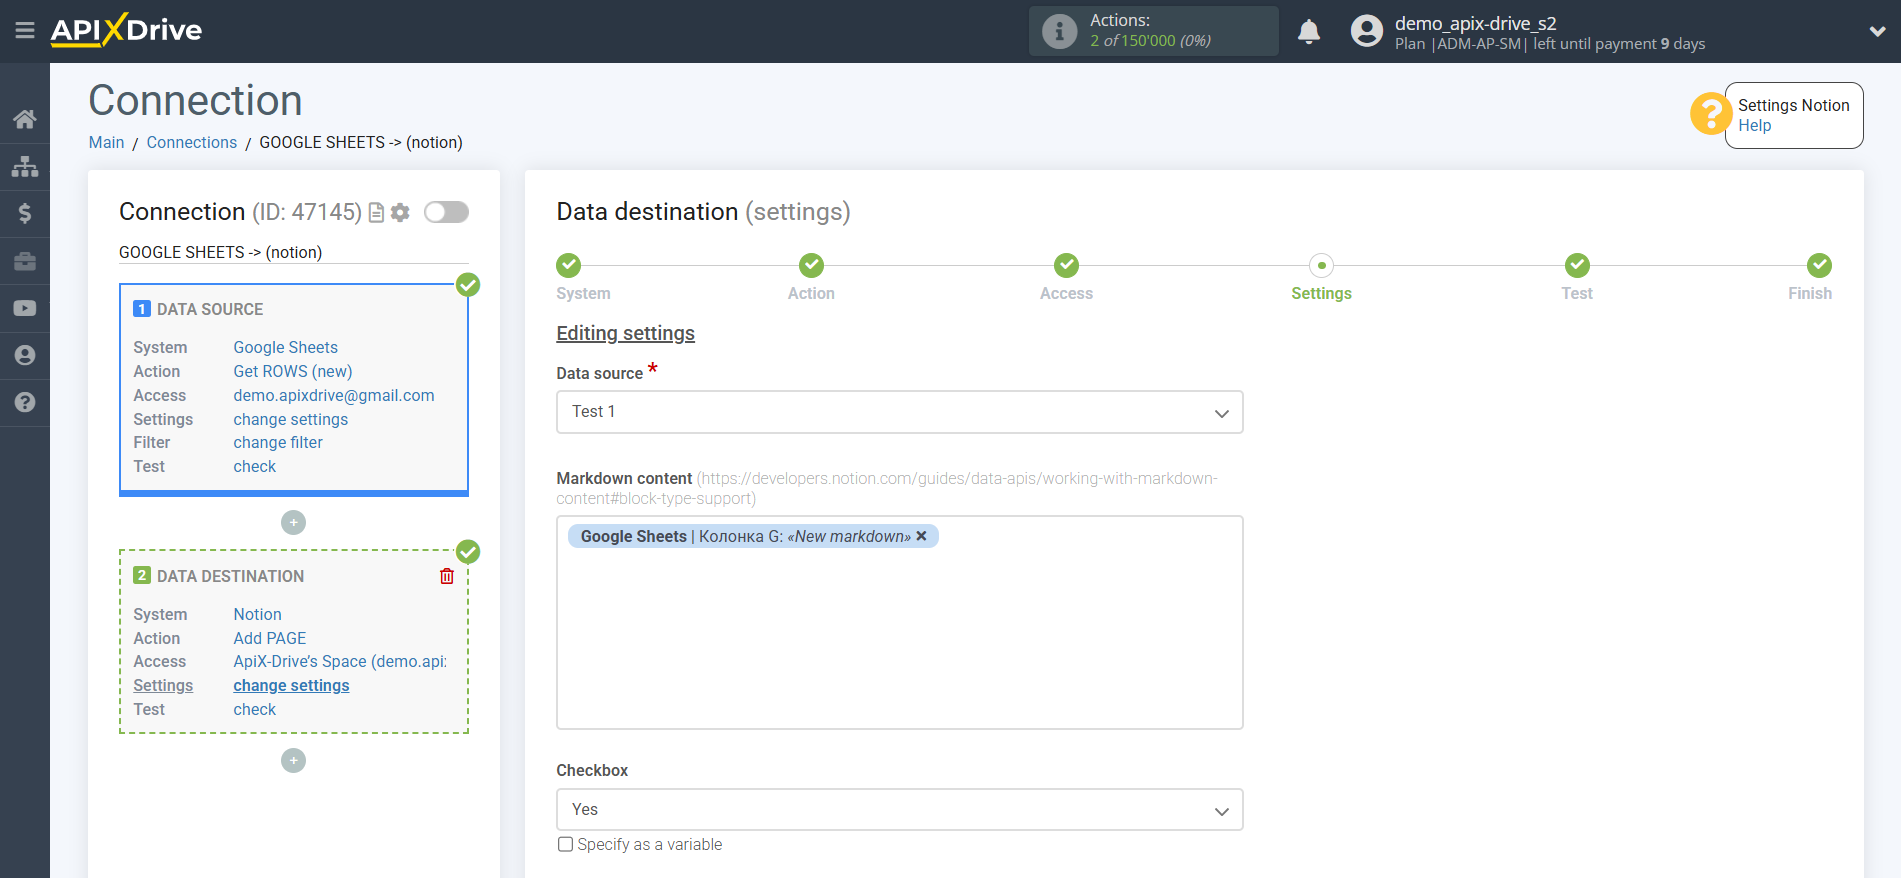Open profile sidebar icon
Screen dimensions: 1901x878
click(x=25, y=355)
